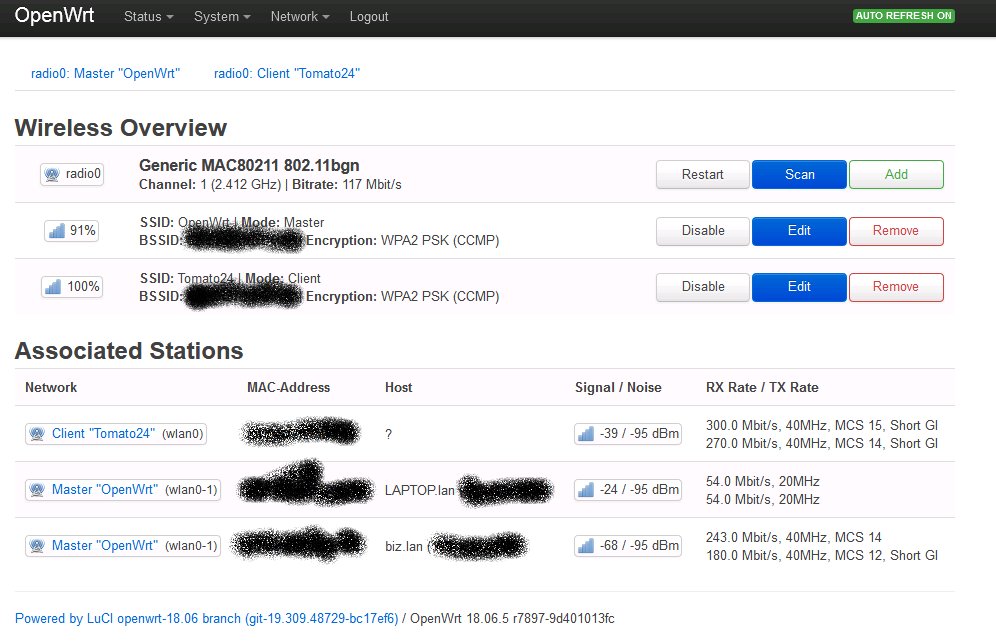Expand the Network dropdown menu
The image size is (996, 643).
pos(300,17)
